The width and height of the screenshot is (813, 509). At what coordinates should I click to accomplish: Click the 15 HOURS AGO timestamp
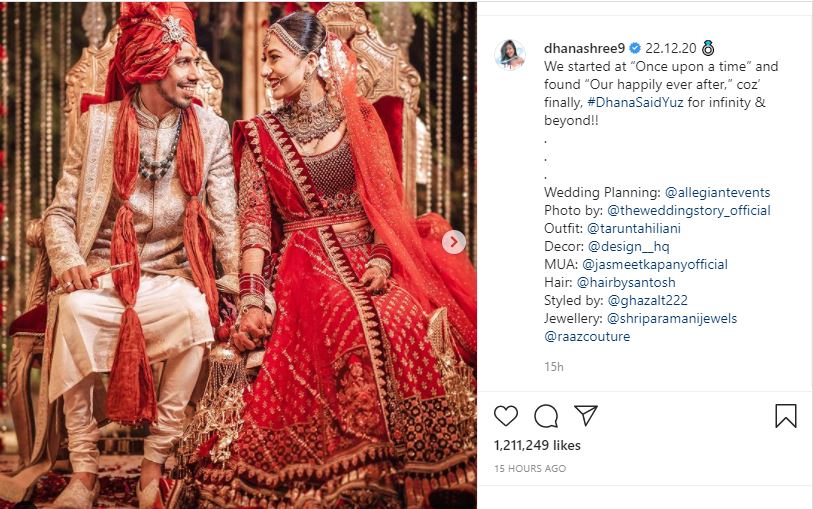pyautogui.click(x=530, y=469)
